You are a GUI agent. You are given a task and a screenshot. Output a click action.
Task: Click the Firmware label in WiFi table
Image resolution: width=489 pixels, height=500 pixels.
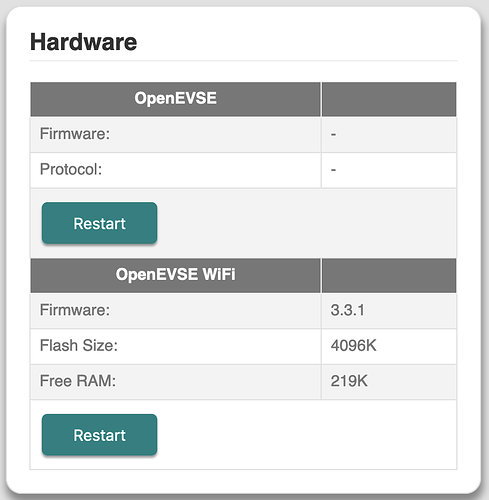click(75, 310)
